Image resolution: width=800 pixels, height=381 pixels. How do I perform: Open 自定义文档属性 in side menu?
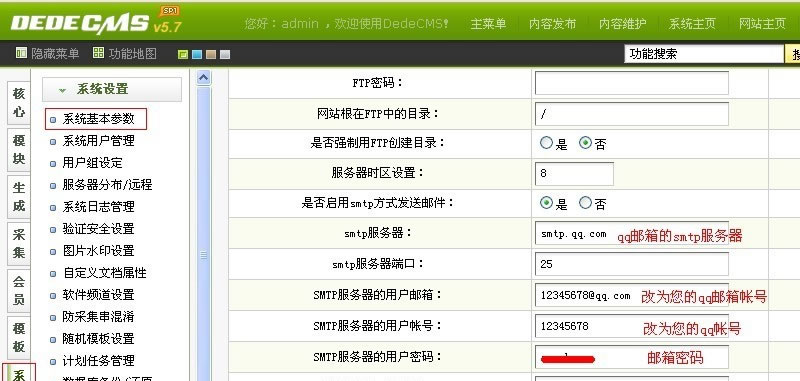tap(104, 273)
